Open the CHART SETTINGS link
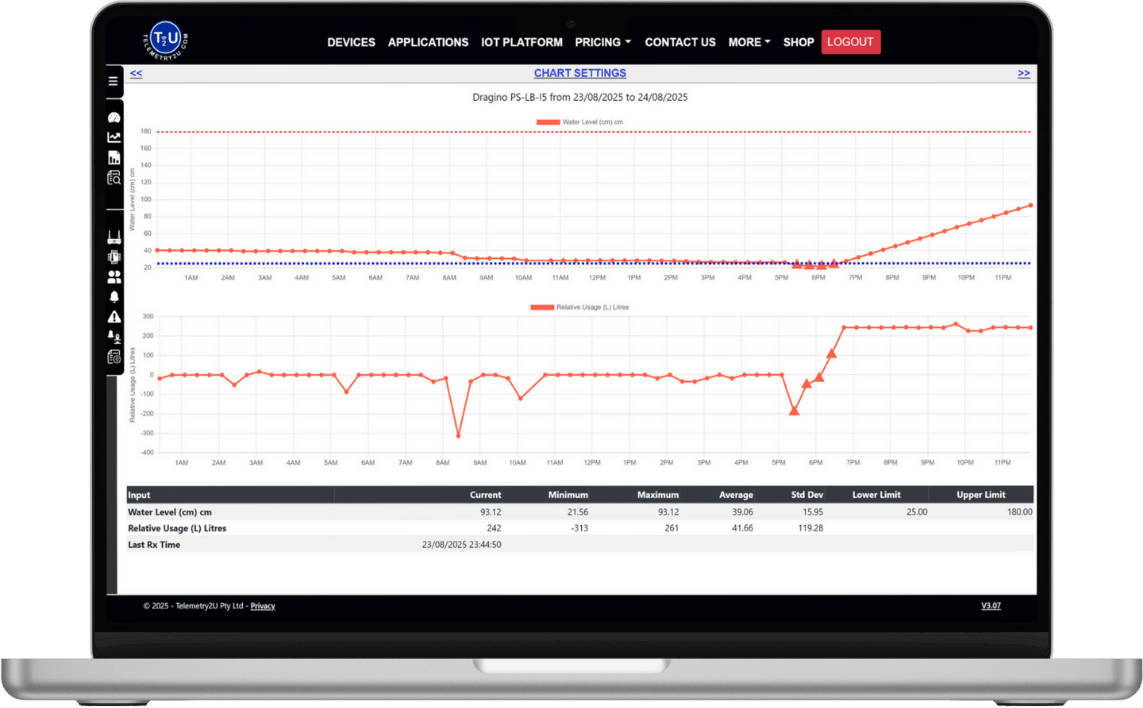 (x=580, y=73)
